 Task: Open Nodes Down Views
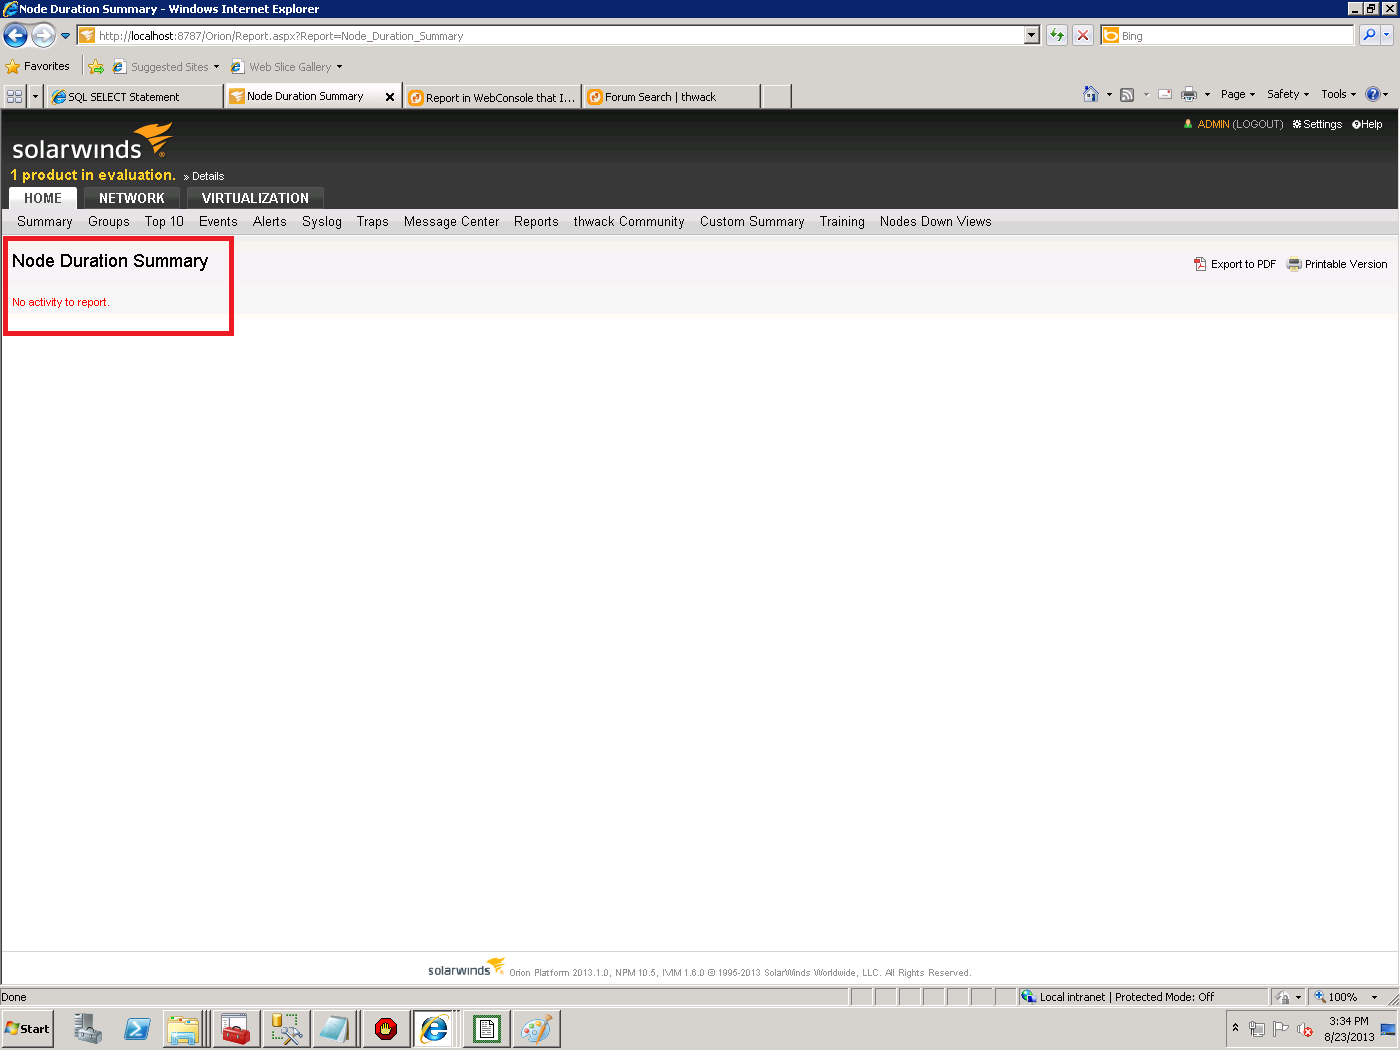(936, 222)
